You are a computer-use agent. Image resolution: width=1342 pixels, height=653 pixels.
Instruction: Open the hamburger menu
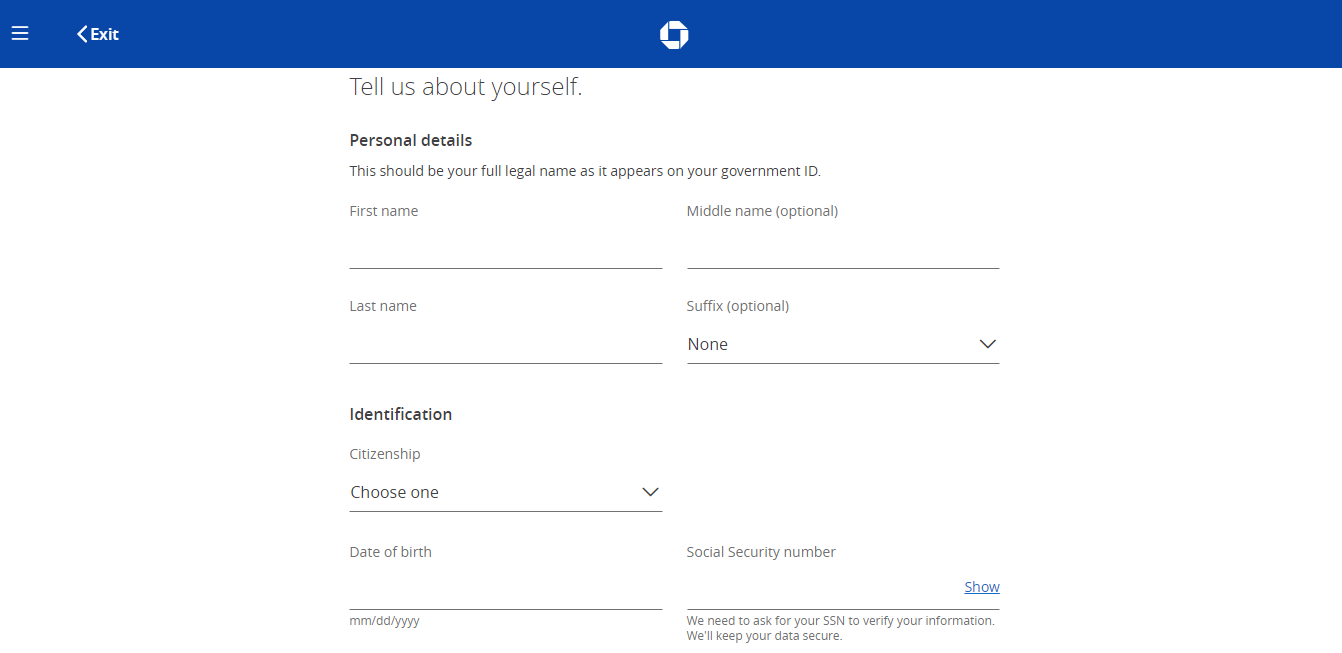[x=20, y=34]
